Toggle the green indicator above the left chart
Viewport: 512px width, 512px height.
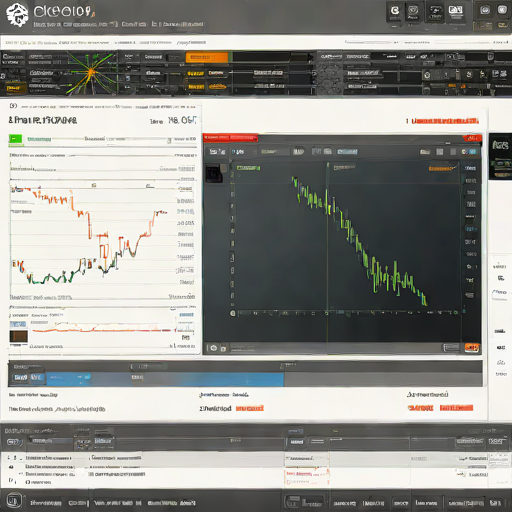pyautogui.click(x=16, y=139)
